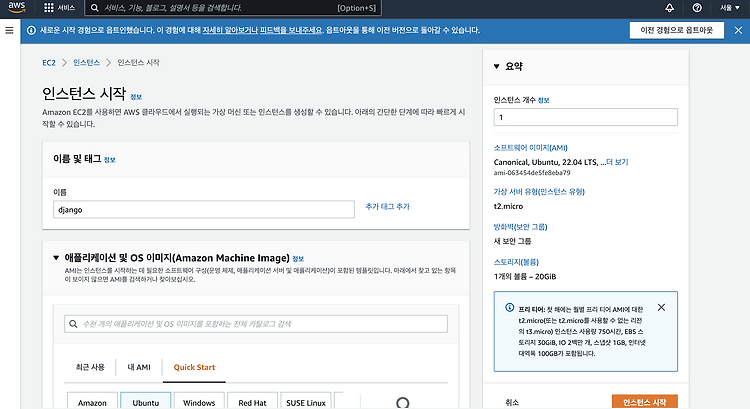Open the services grid menu
Image resolution: width=750 pixels, height=409 pixels.
point(59,8)
